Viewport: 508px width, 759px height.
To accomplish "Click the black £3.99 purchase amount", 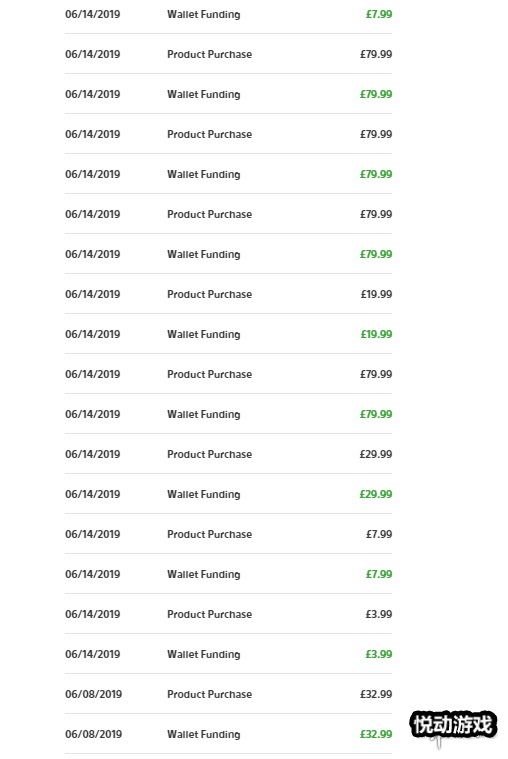I will (379, 614).
